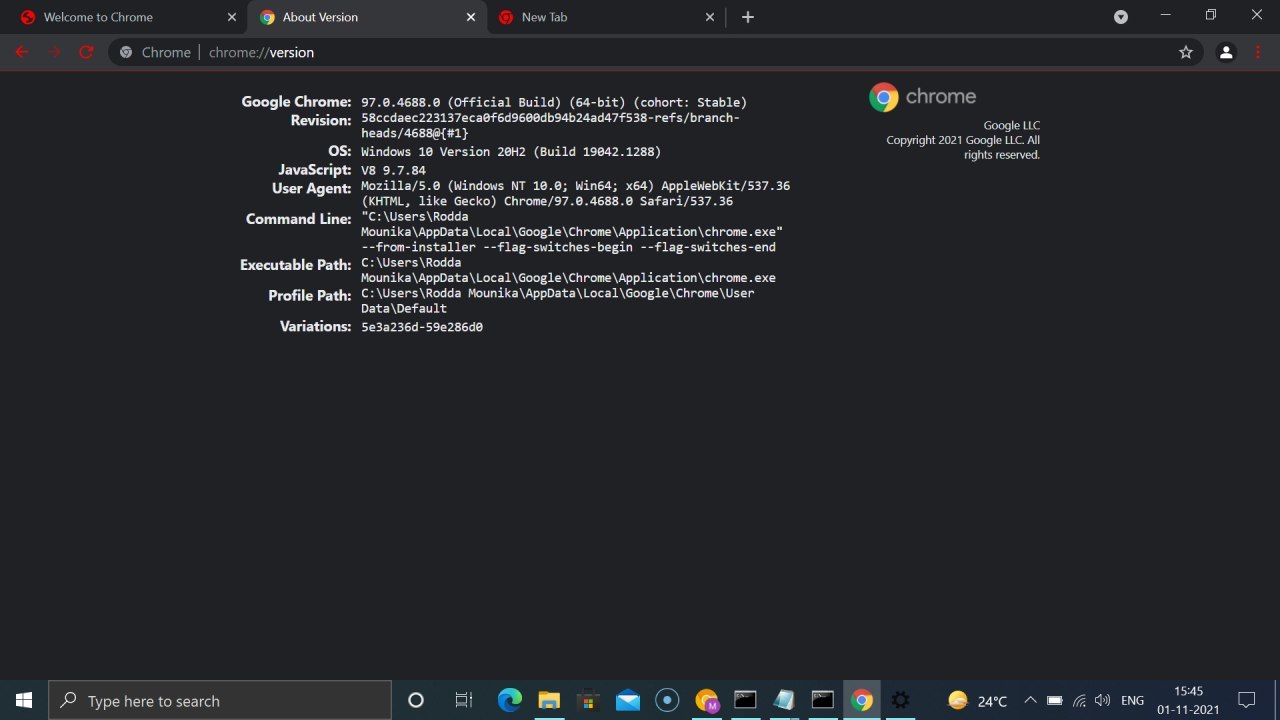1280x720 pixels.
Task: Close the About Version tab
Action: click(x=471, y=17)
